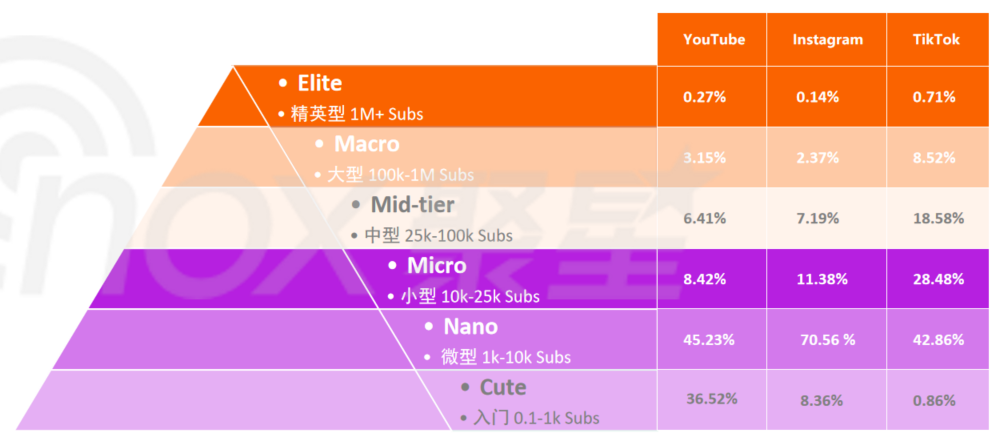The image size is (1001, 437).
Task: Click the Micro tier label
Action: coord(437,265)
